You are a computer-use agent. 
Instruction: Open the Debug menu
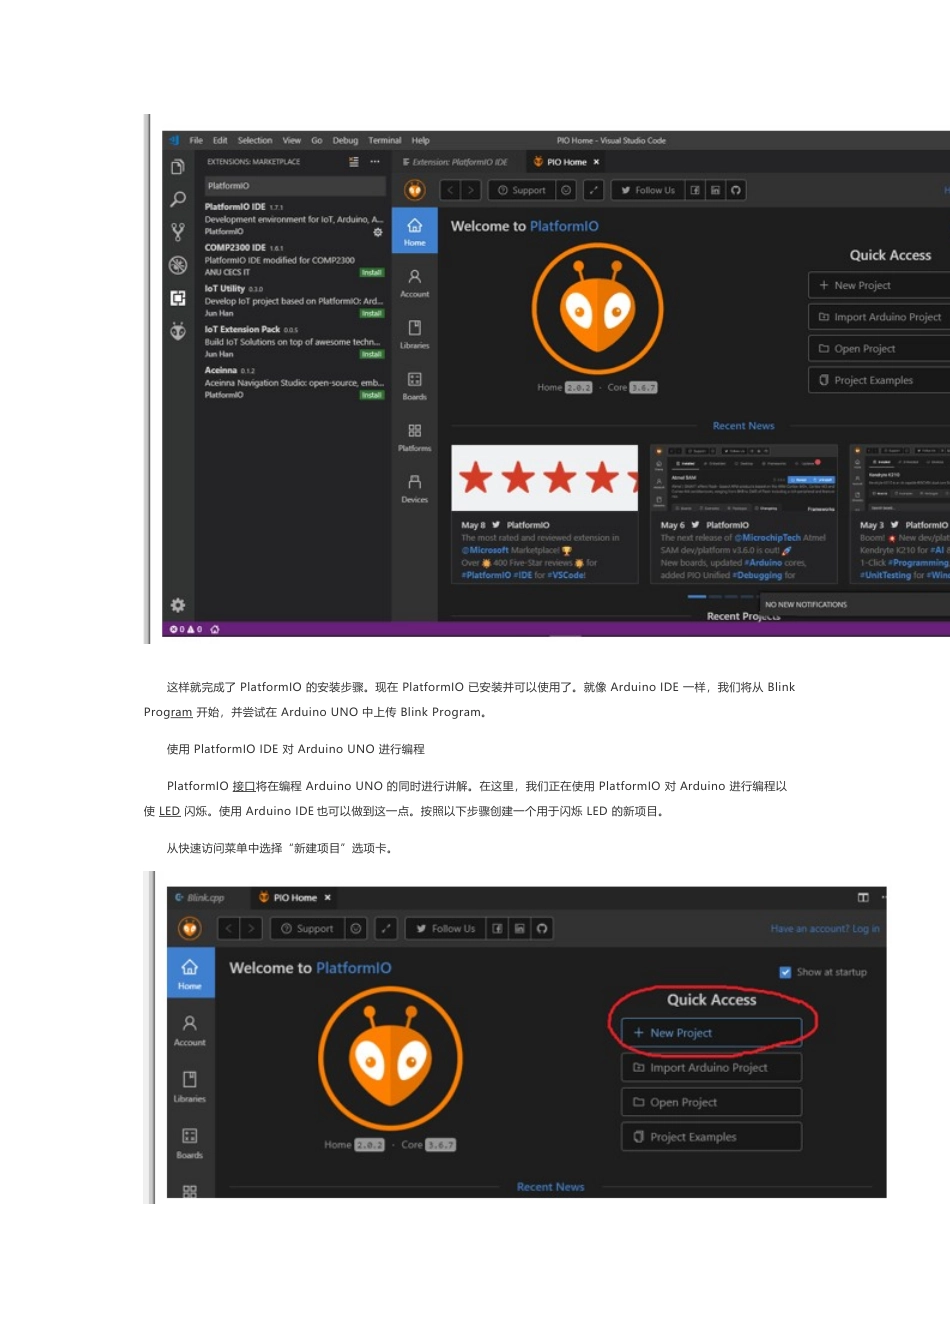344,140
